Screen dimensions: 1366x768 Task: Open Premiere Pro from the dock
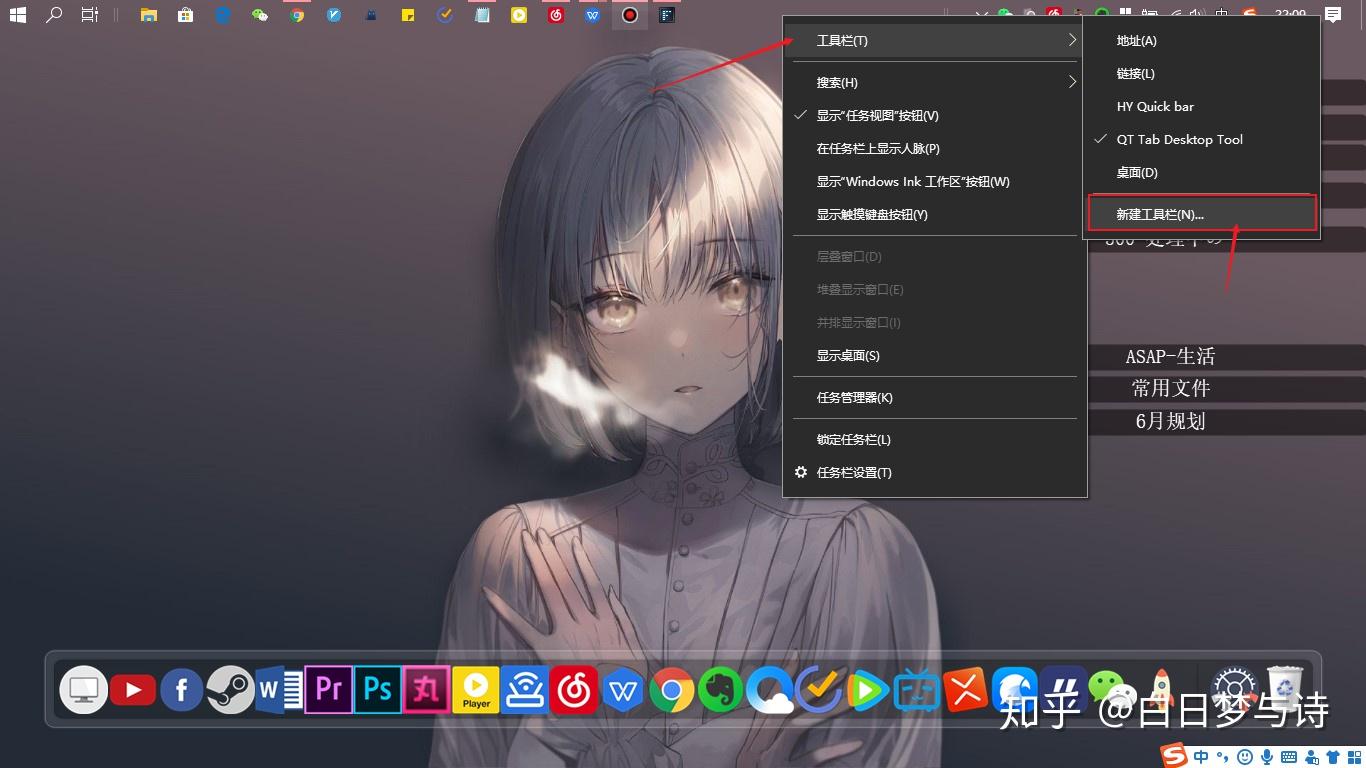click(x=329, y=689)
